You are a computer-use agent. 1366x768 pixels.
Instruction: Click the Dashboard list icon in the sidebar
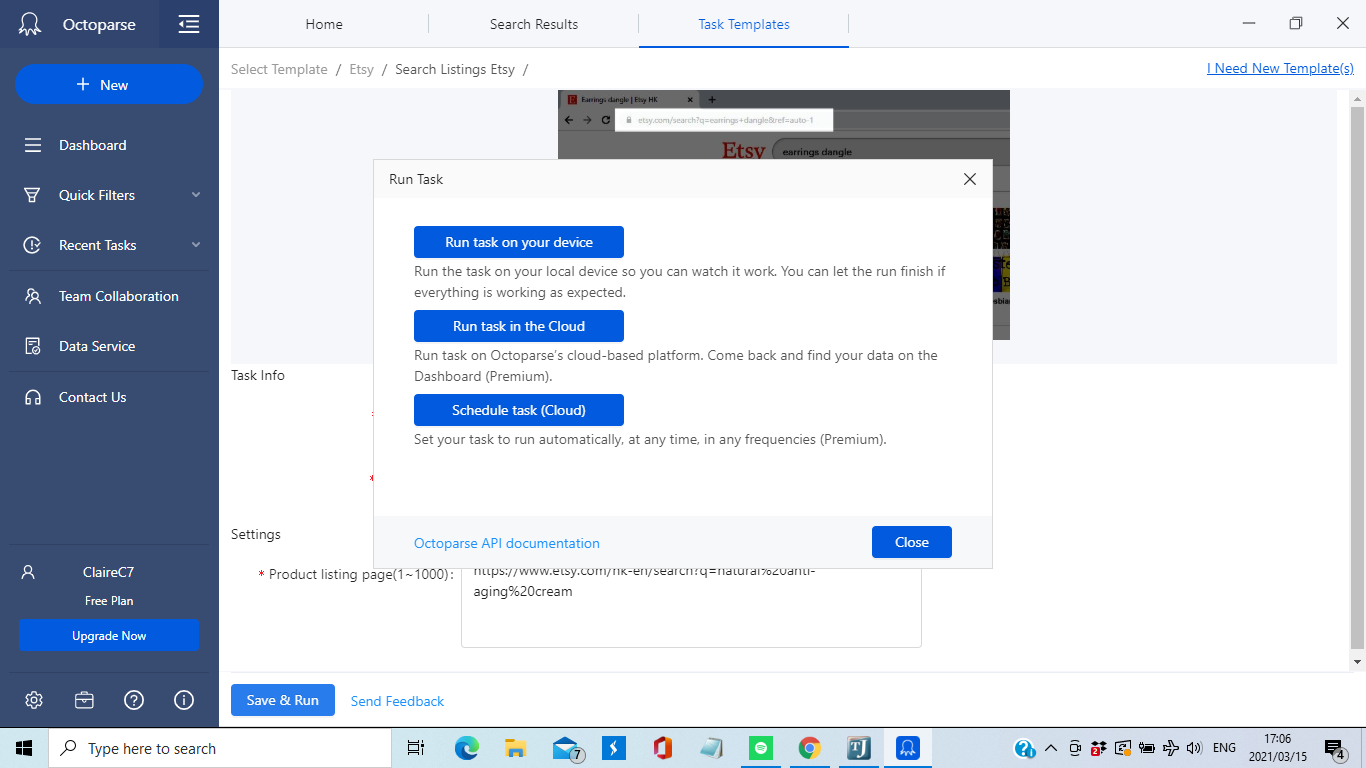tap(33, 145)
